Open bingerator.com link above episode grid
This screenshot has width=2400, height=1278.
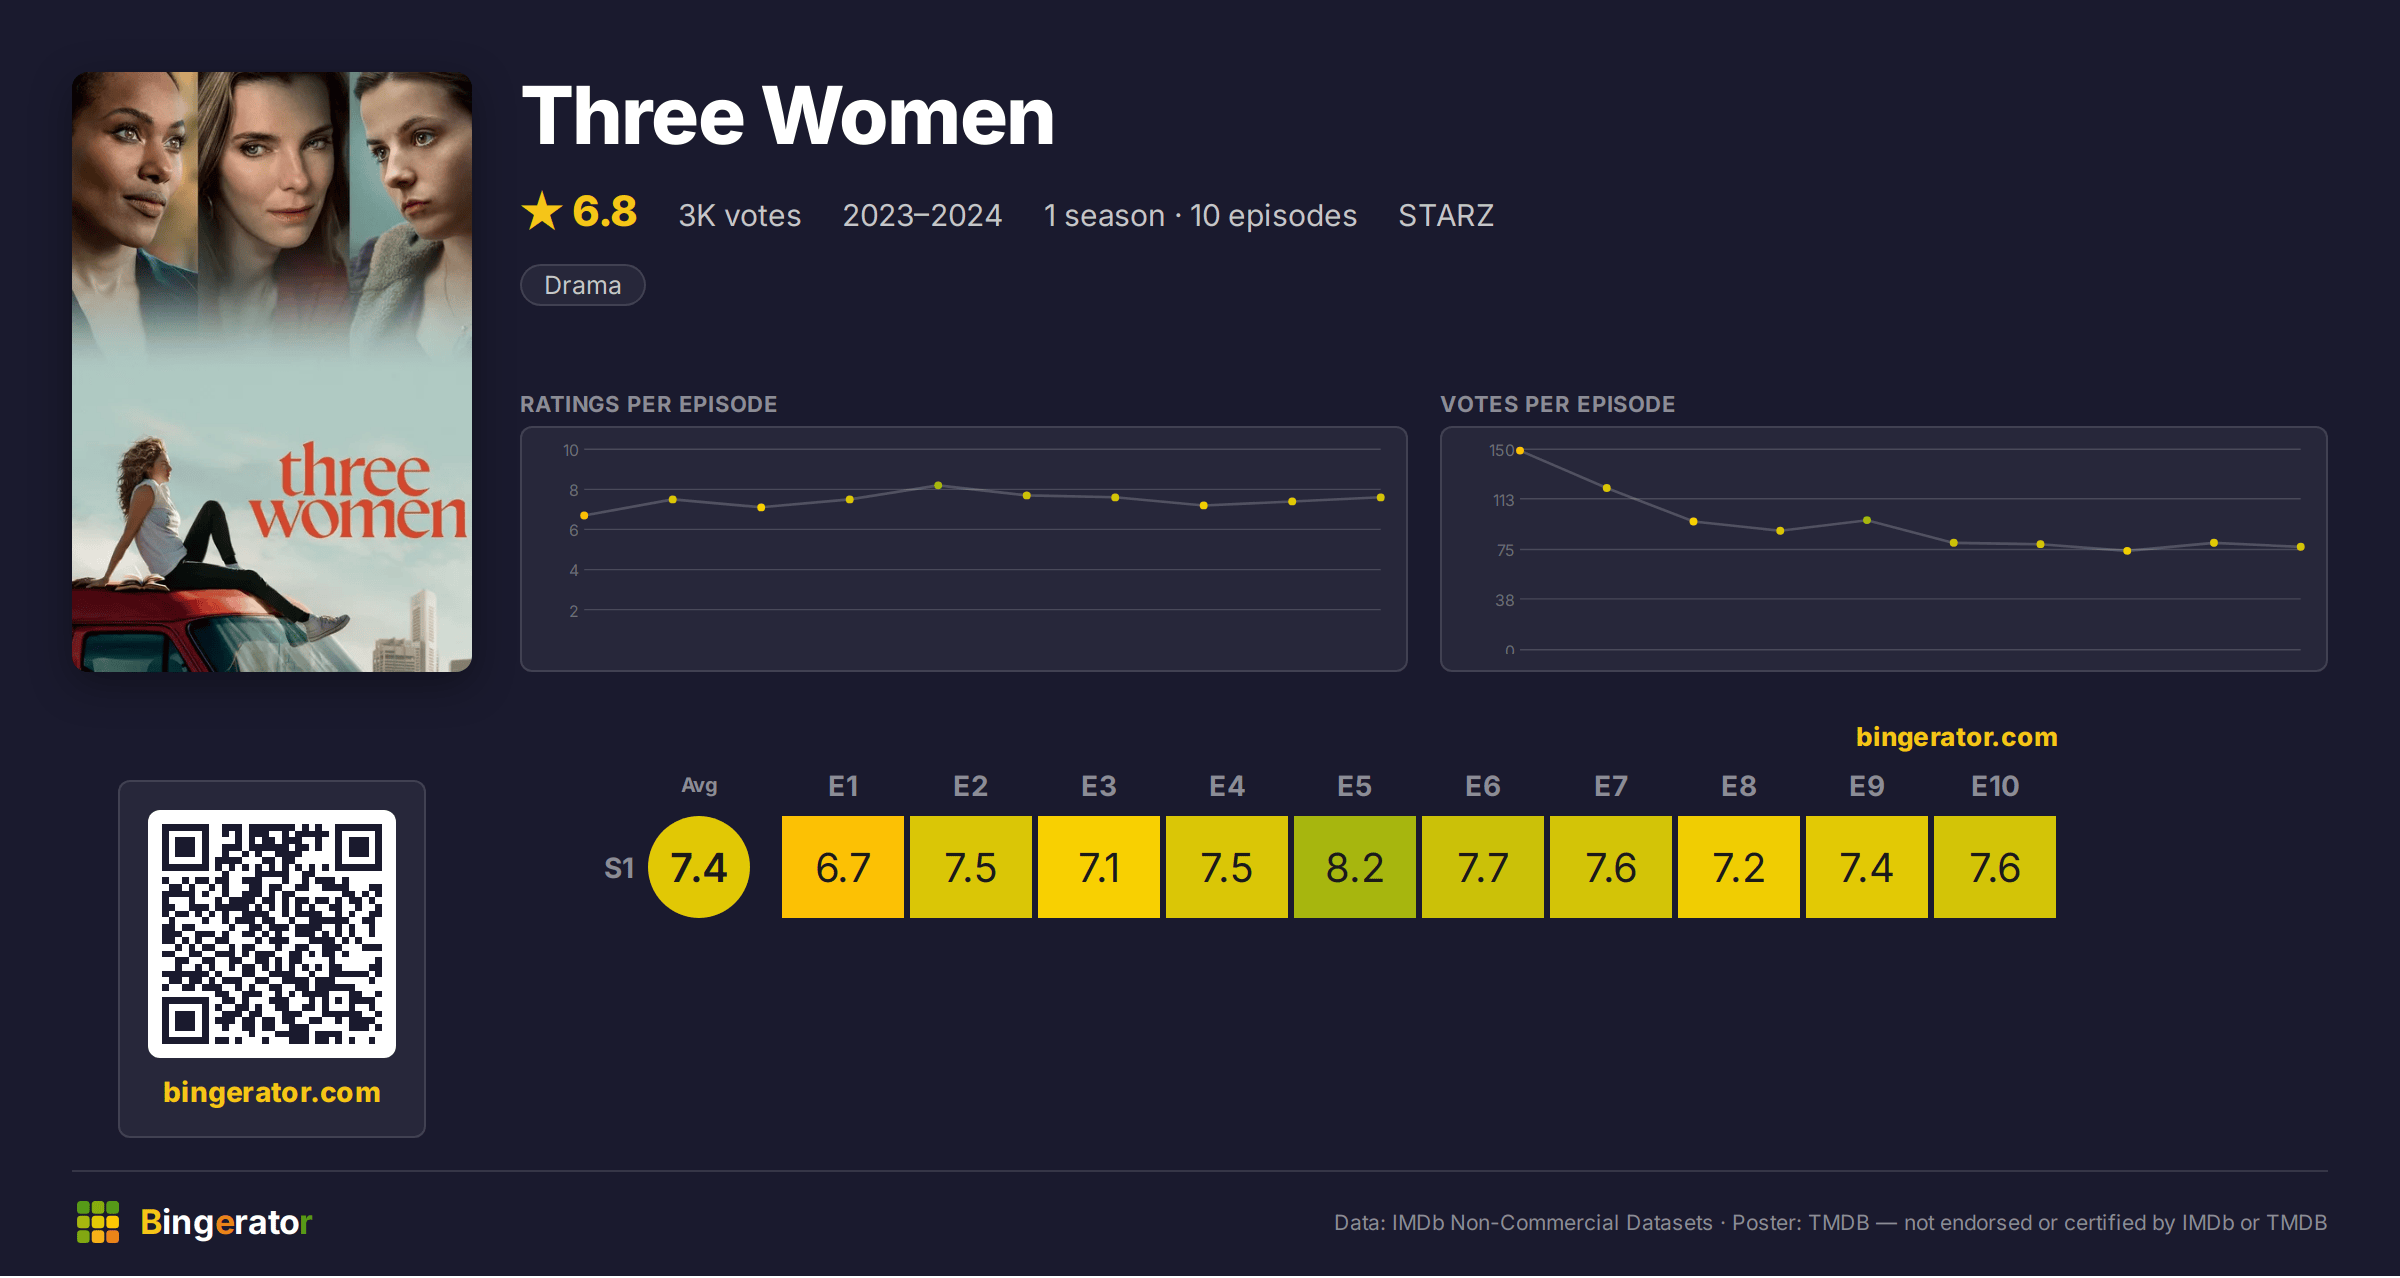[x=1956, y=737]
